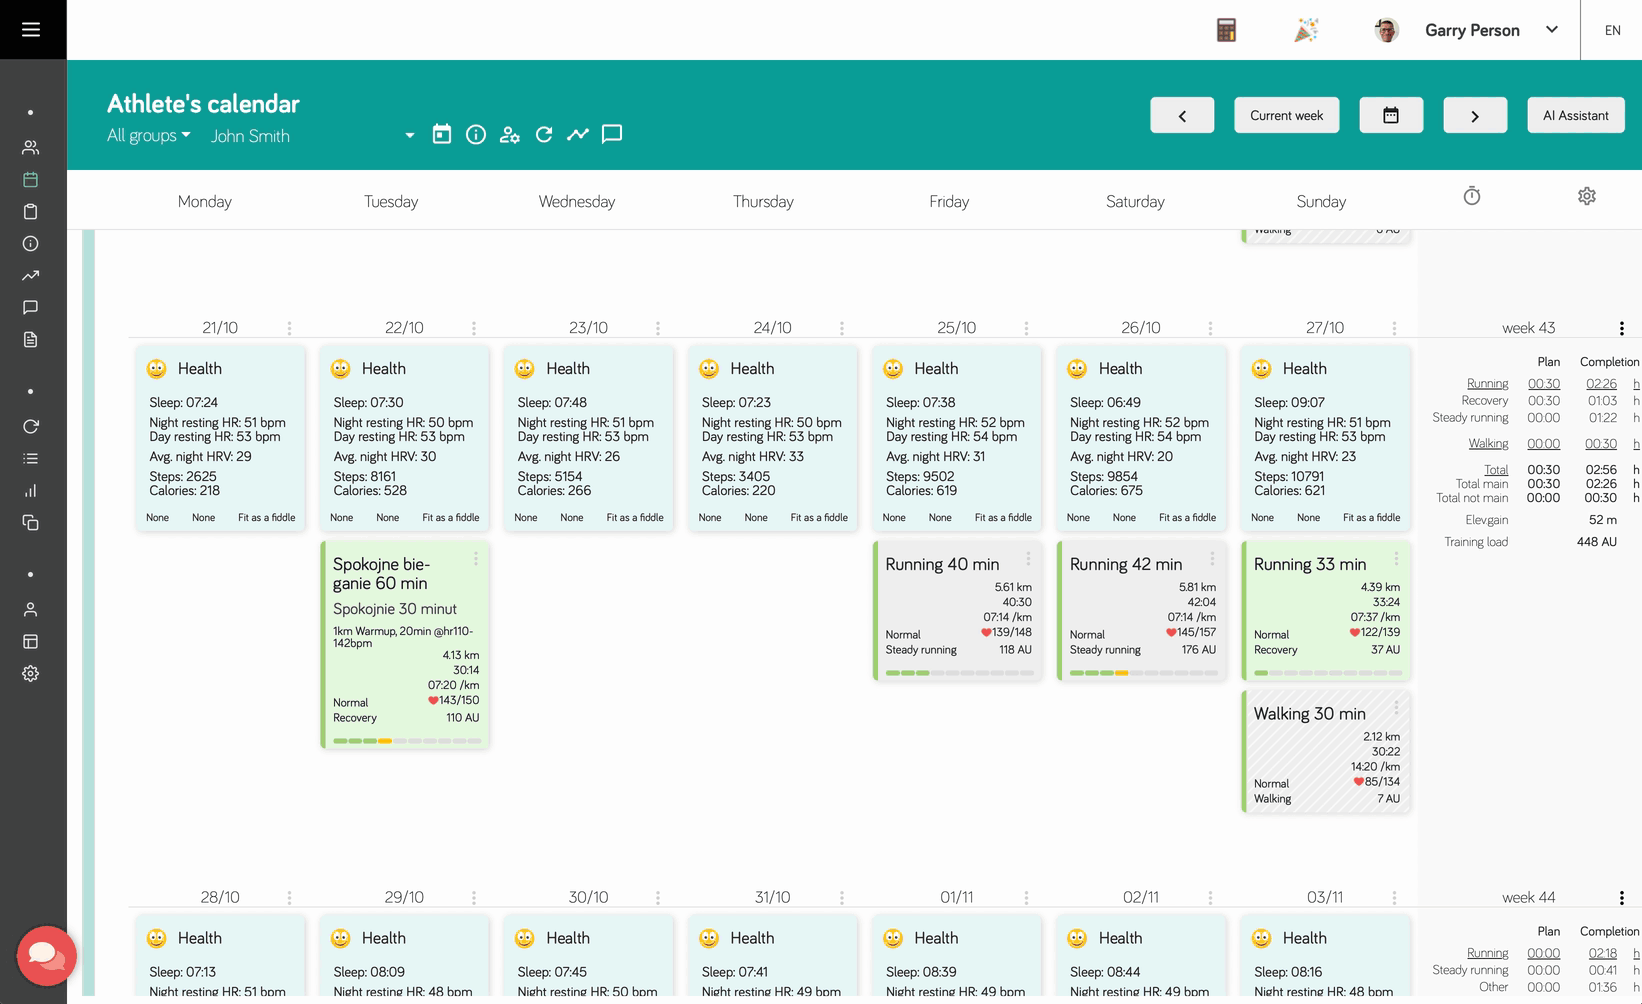Open the info icon beside athlete name

point(476,135)
